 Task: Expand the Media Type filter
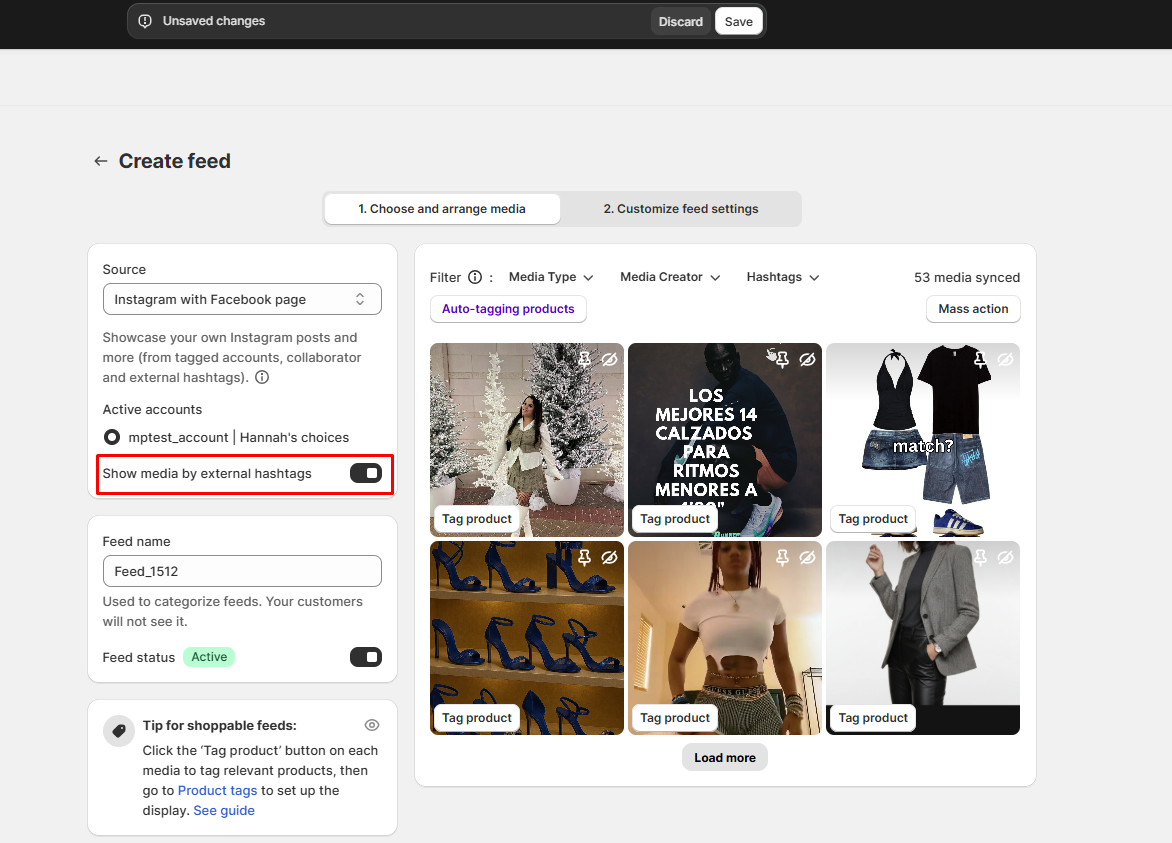[551, 277]
